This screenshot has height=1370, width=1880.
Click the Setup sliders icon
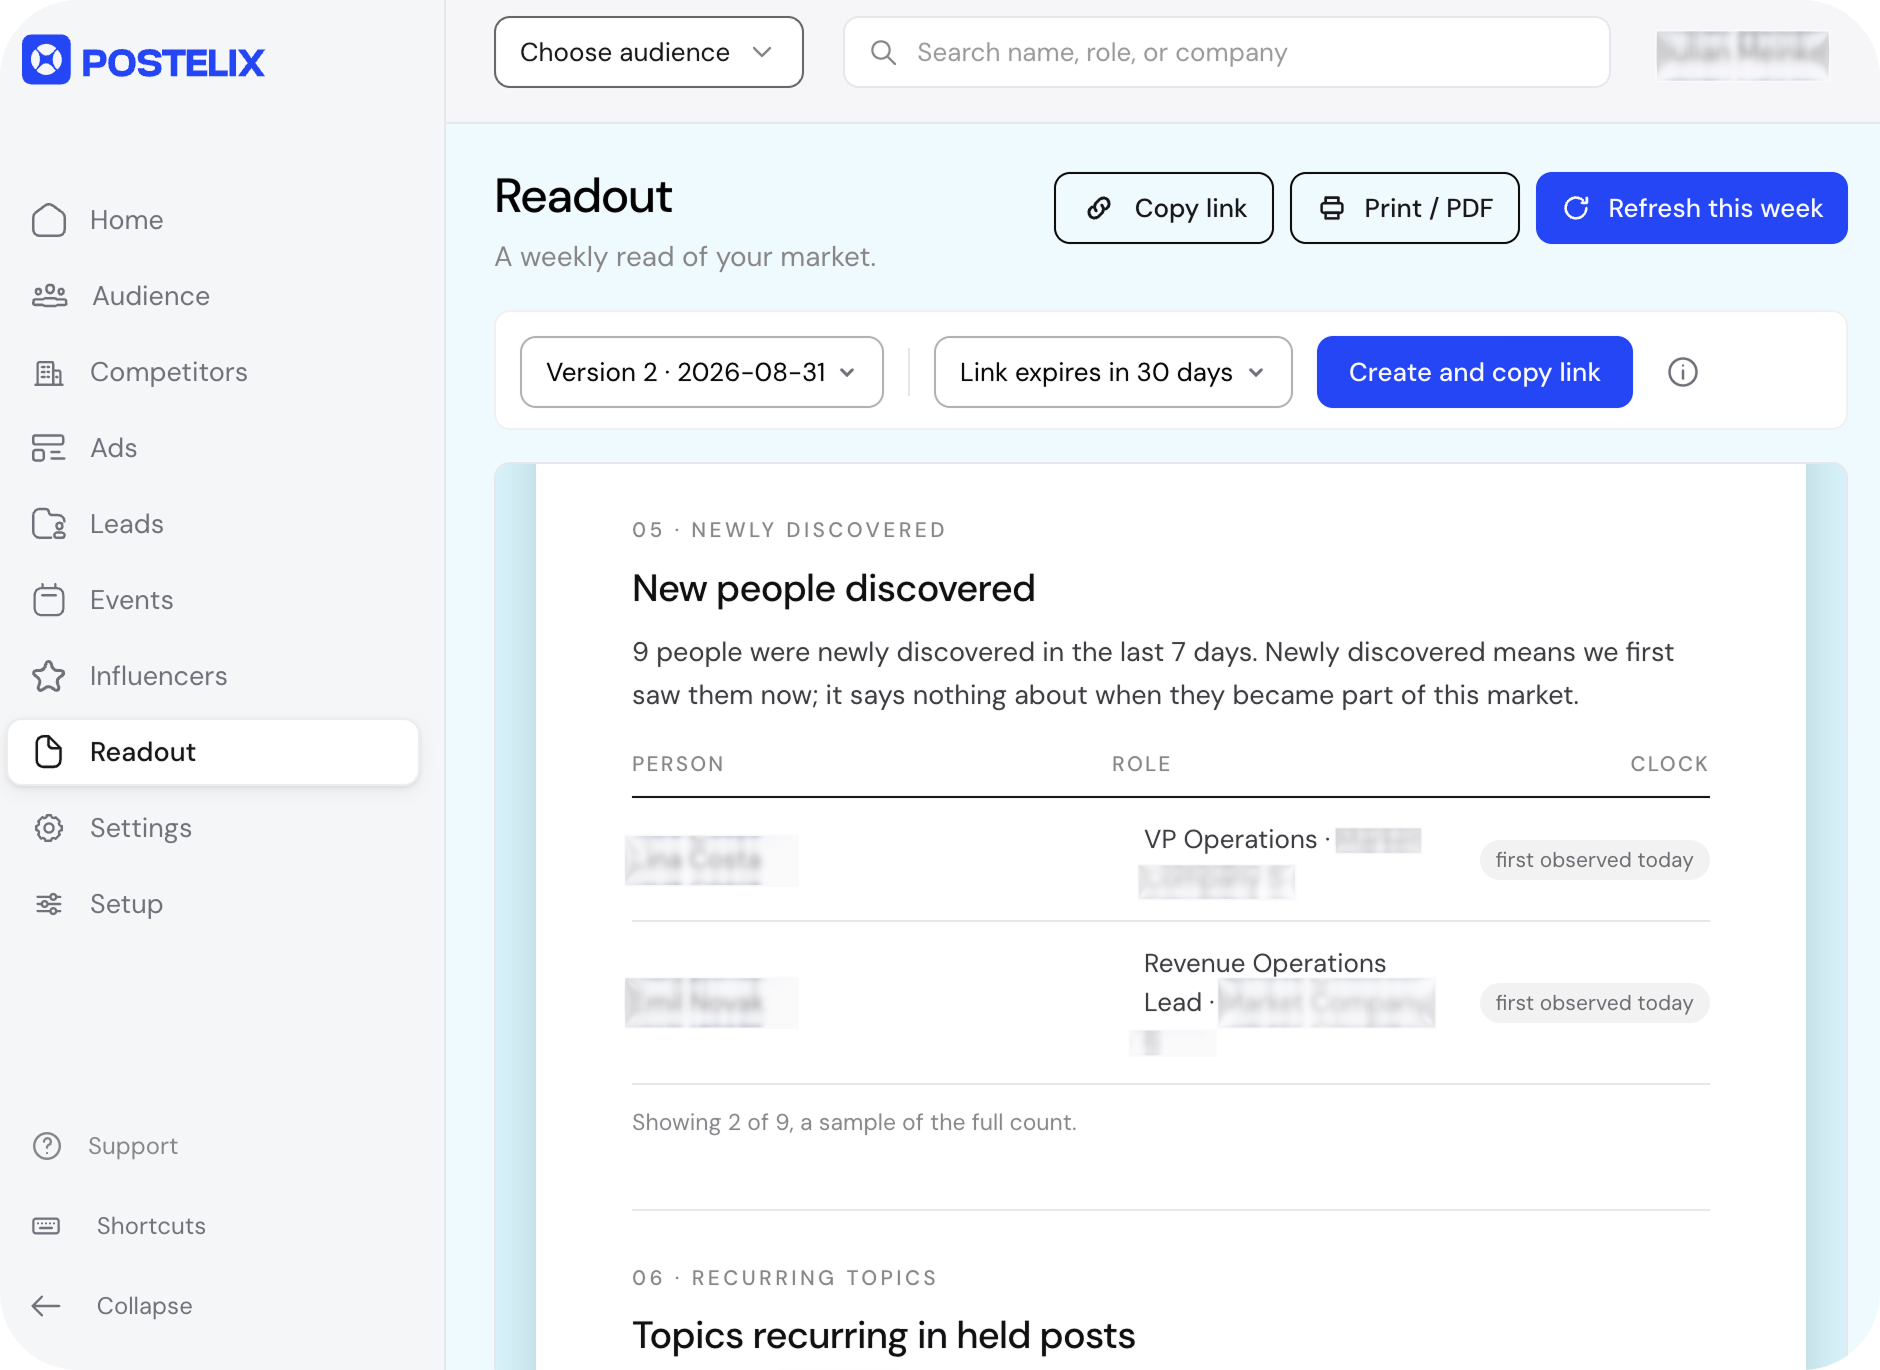coord(48,904)
